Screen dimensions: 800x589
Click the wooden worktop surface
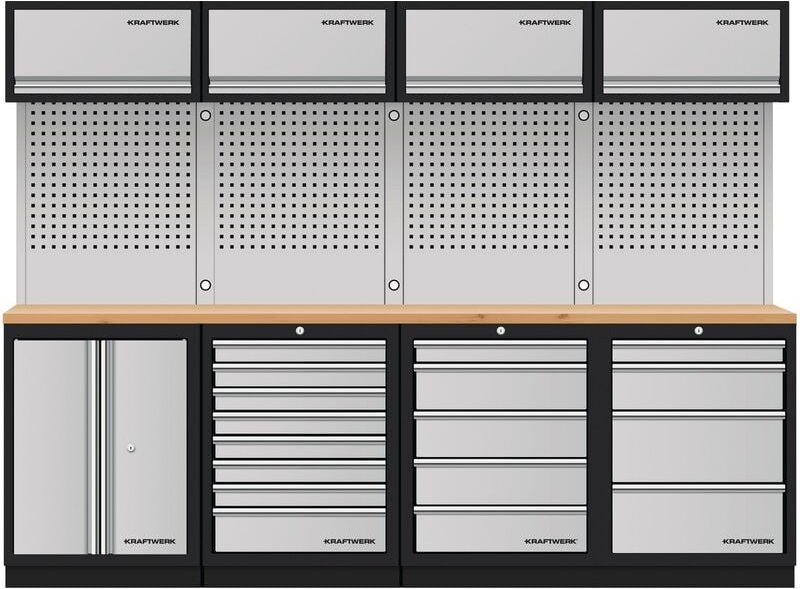[x=400, y=314]
